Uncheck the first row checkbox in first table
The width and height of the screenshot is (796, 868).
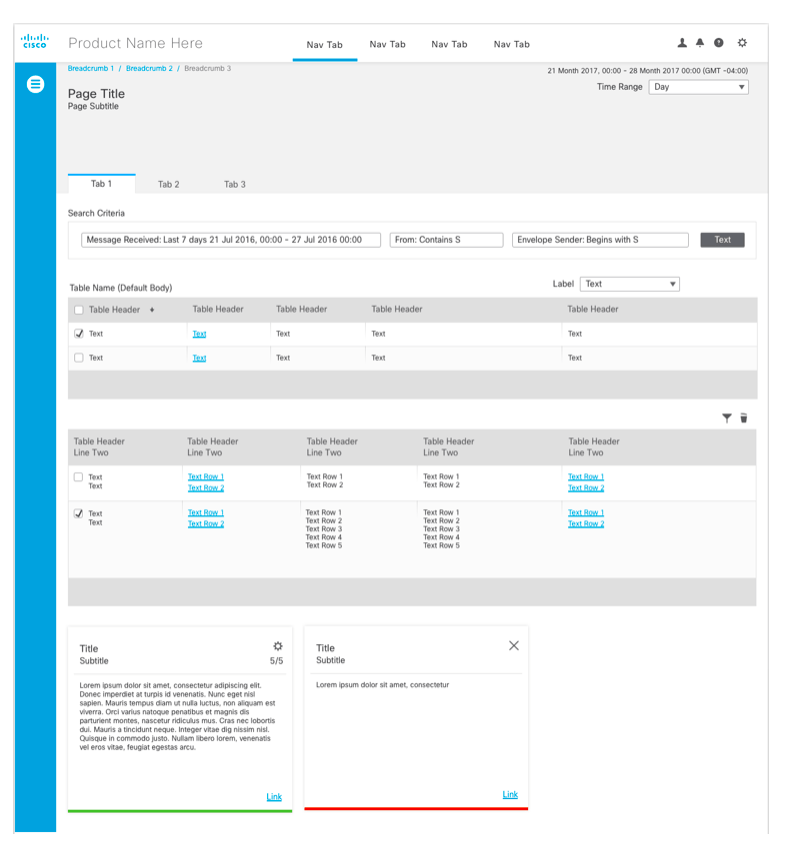79,334
